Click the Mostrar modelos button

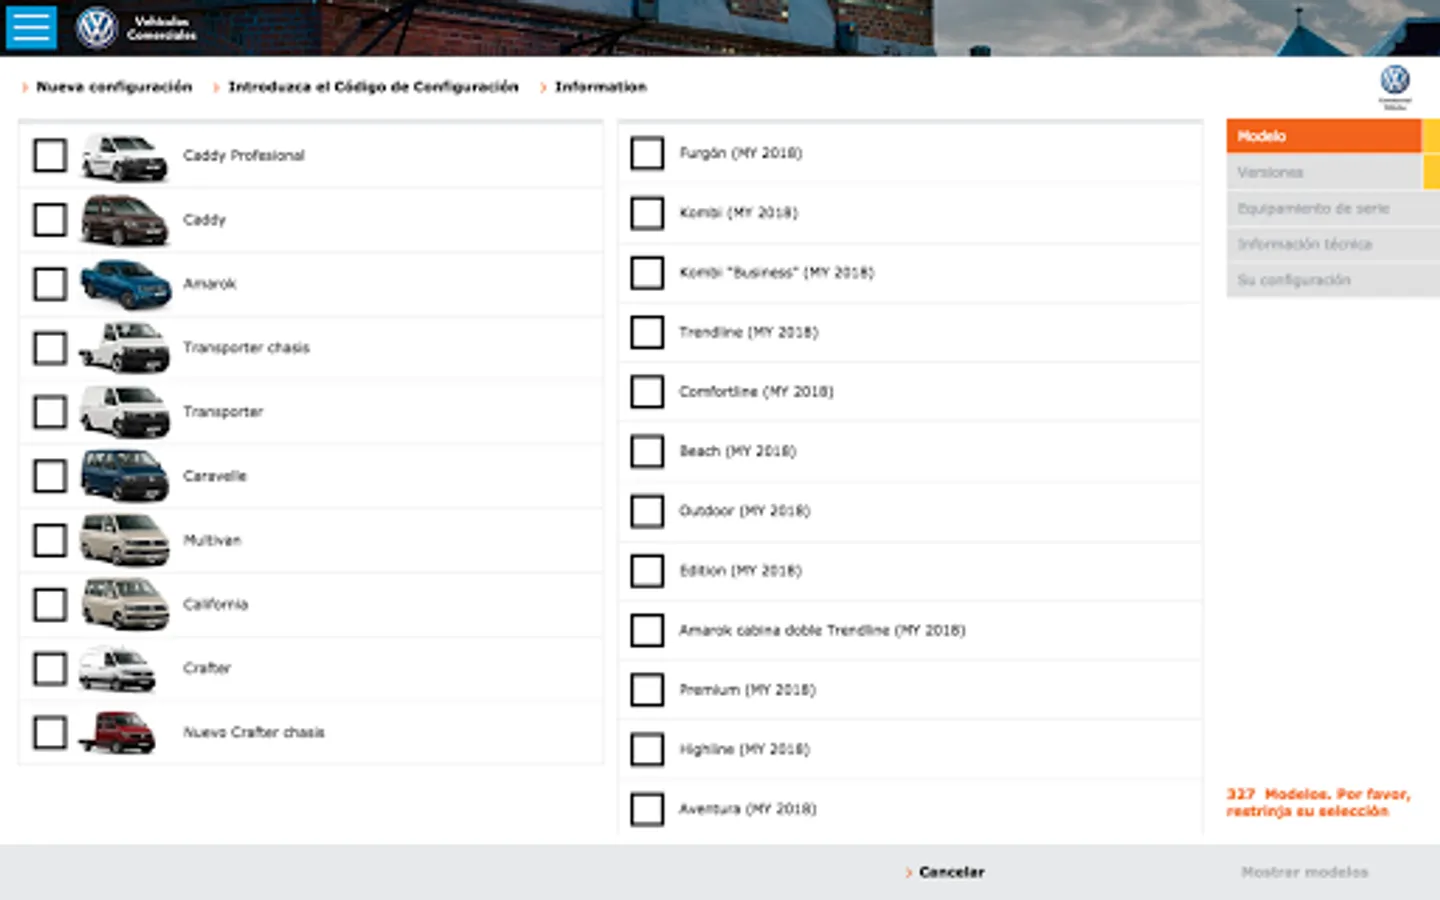point(1304,872)
